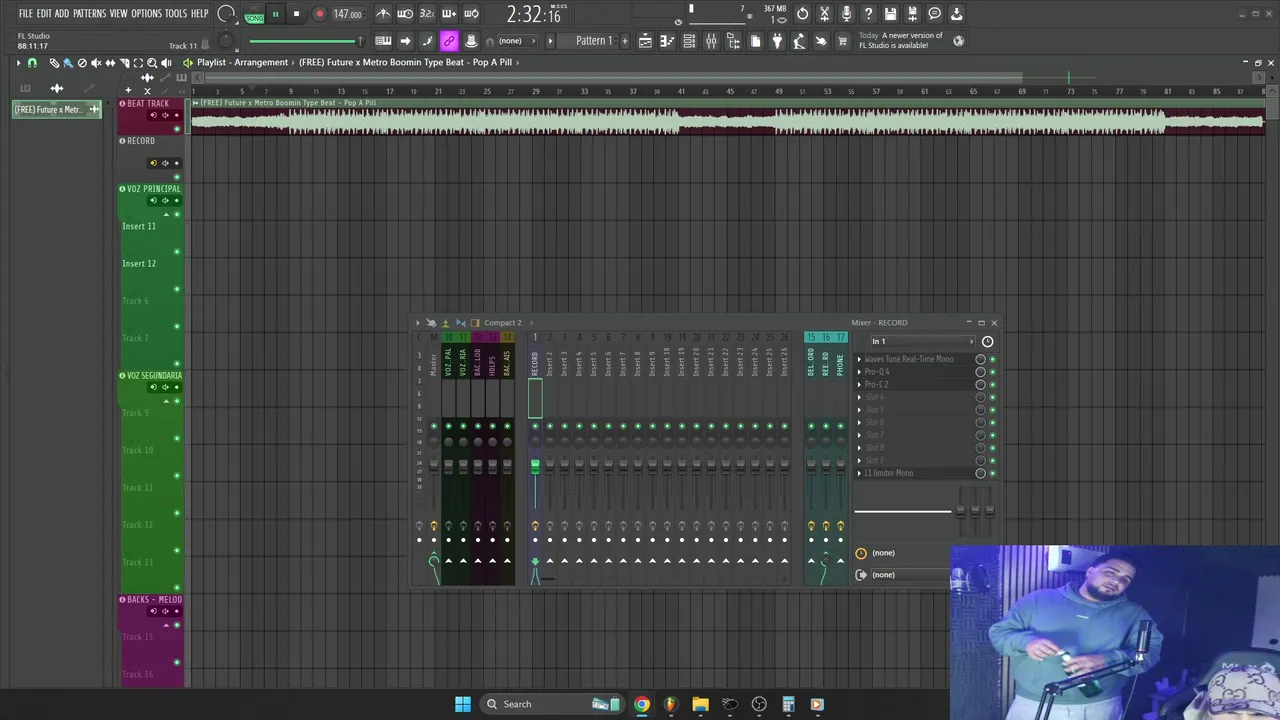Enable wait for input before recording
Screen dimensions: 1280x720
tap(405, 14)
